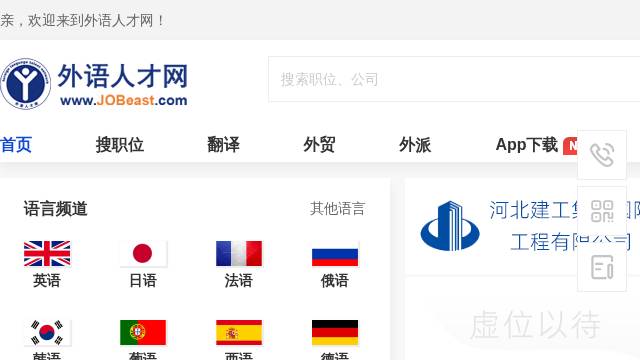
Task: Open the 搜职位 menu item
Action: pos(120,144)
